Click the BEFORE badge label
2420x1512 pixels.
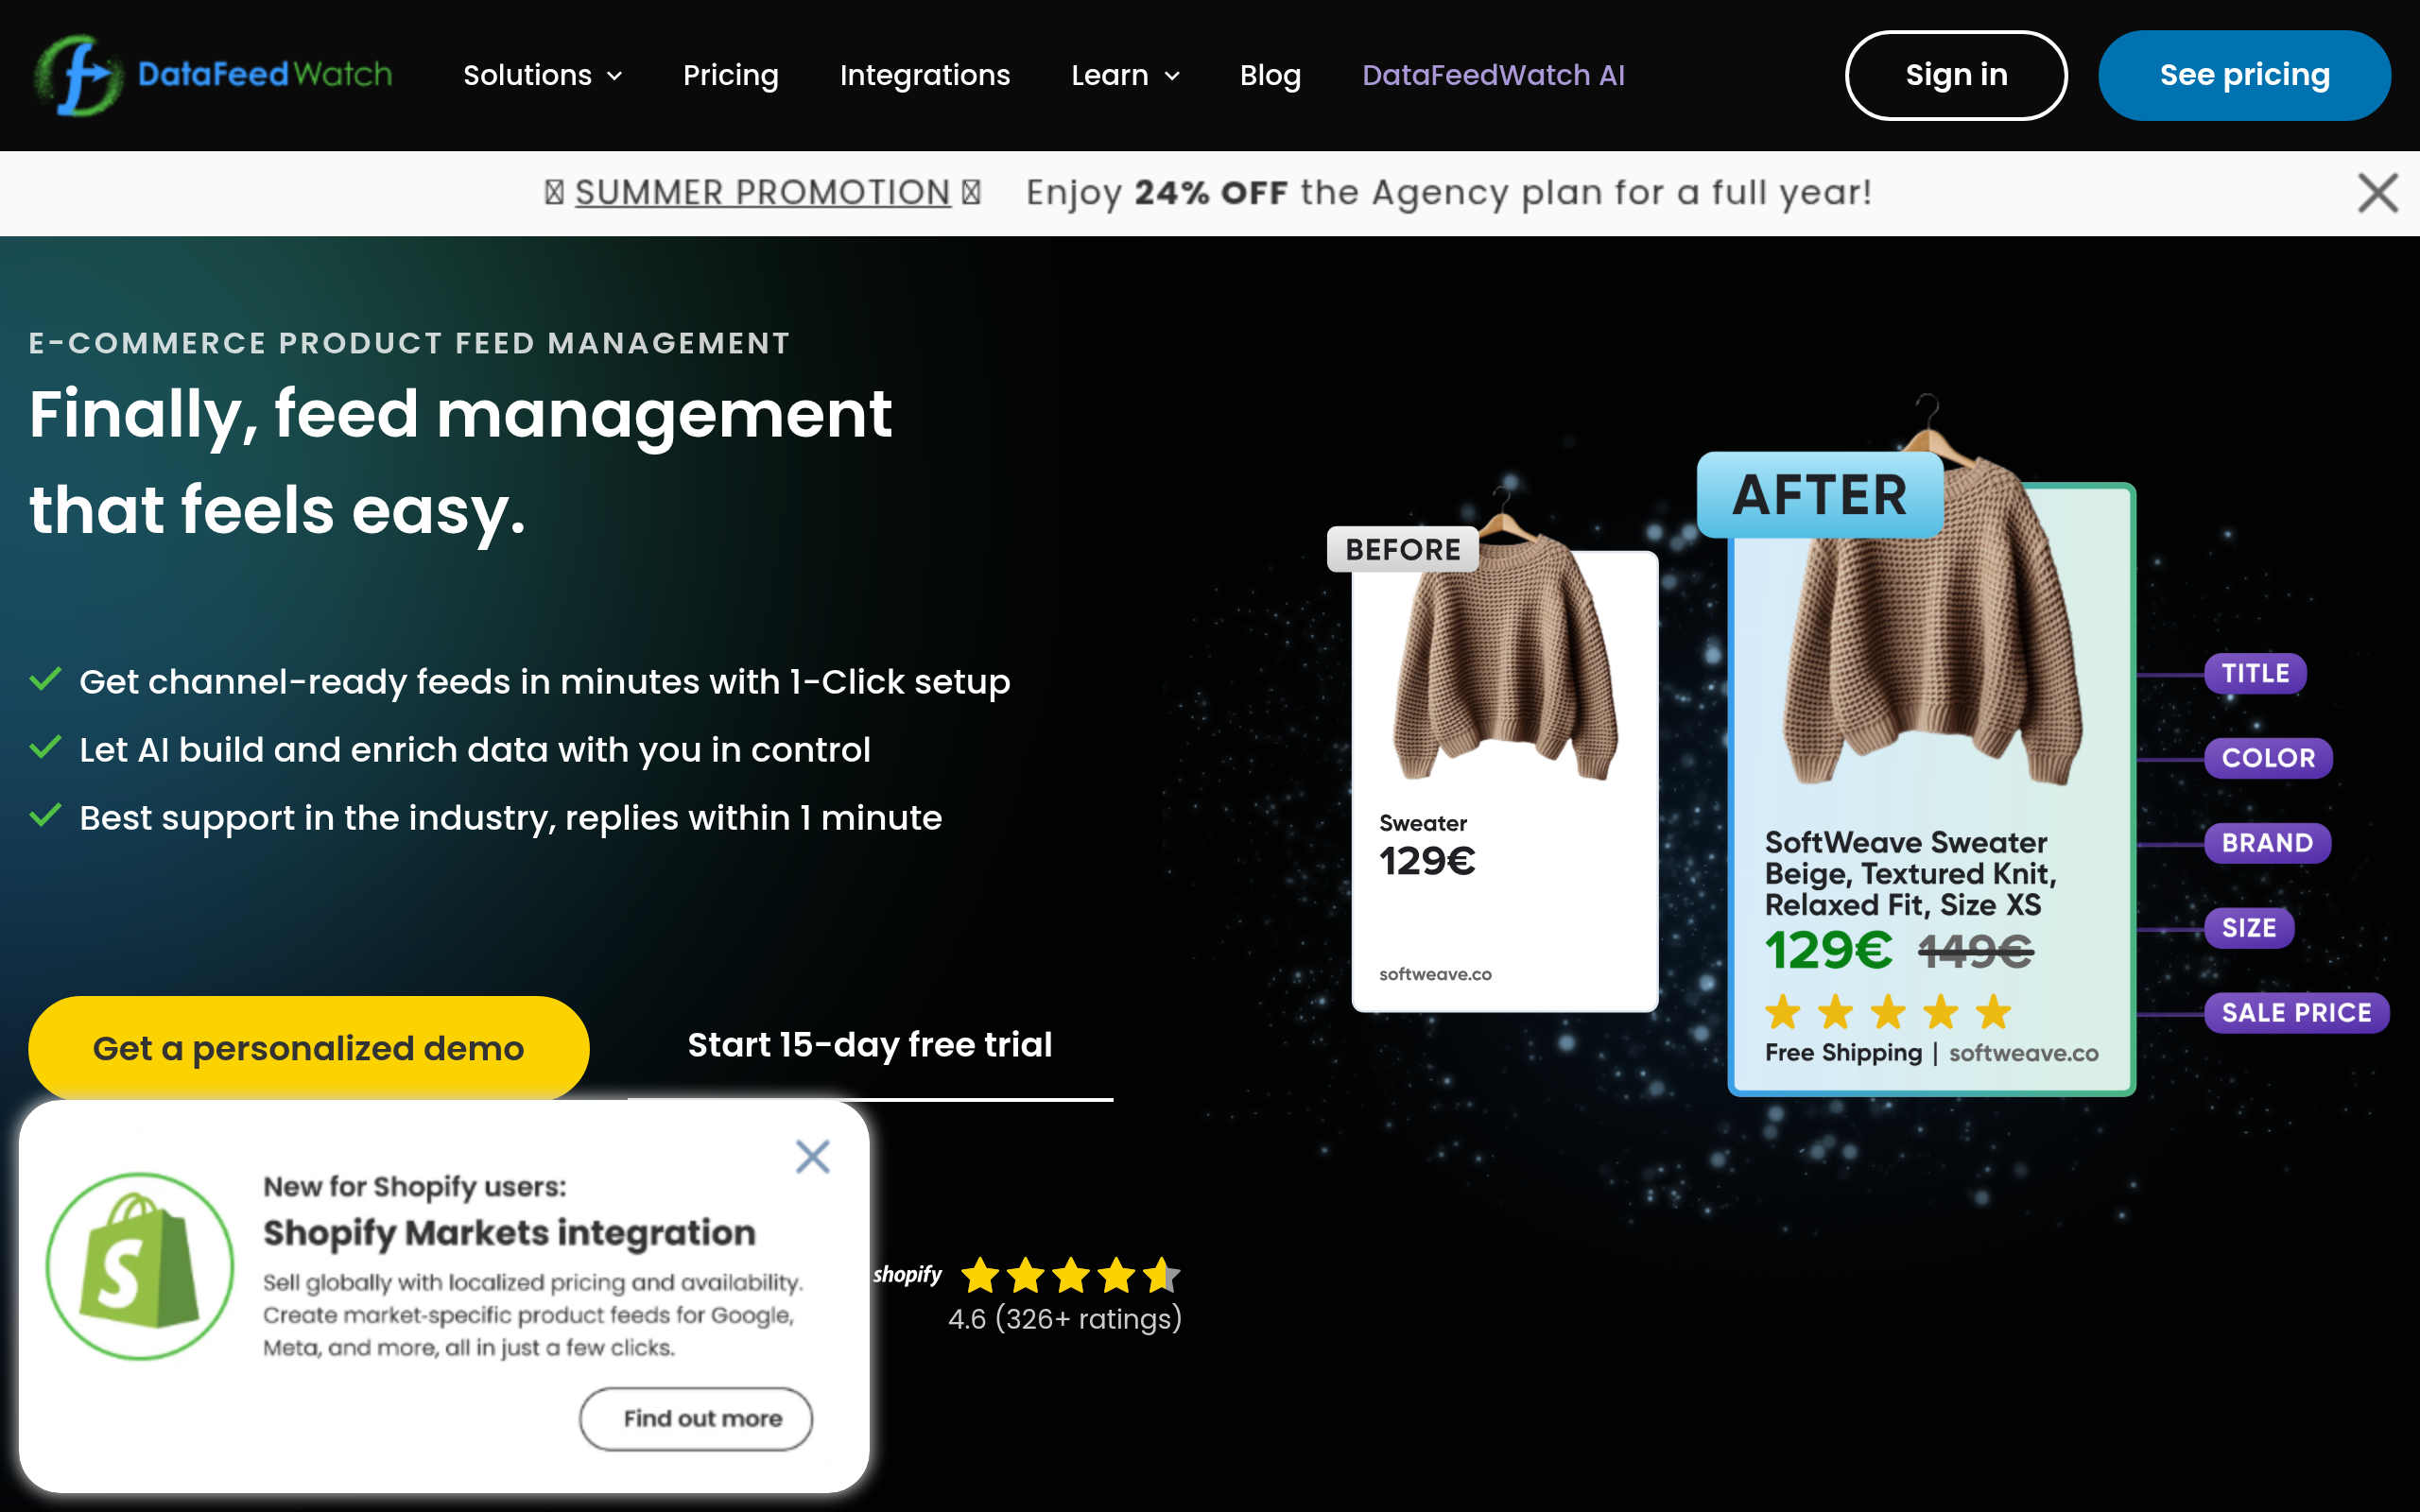click(1402, 549)
